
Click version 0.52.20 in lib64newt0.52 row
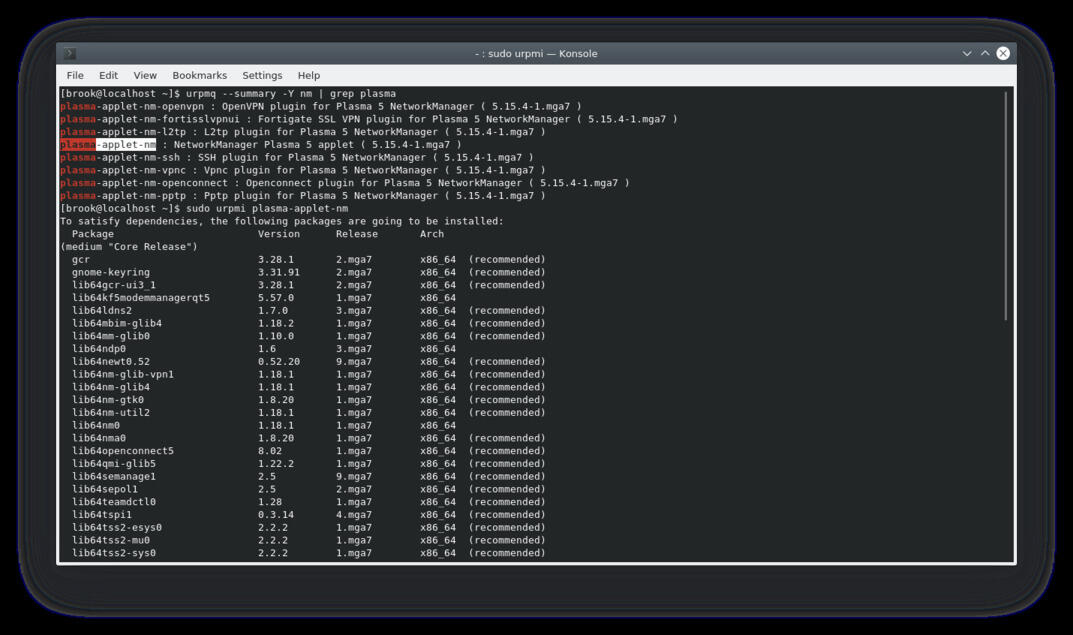(279, 362)
